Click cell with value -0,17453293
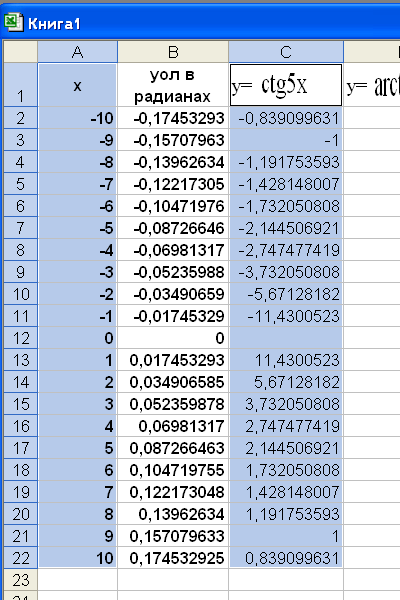 (173, 118)
